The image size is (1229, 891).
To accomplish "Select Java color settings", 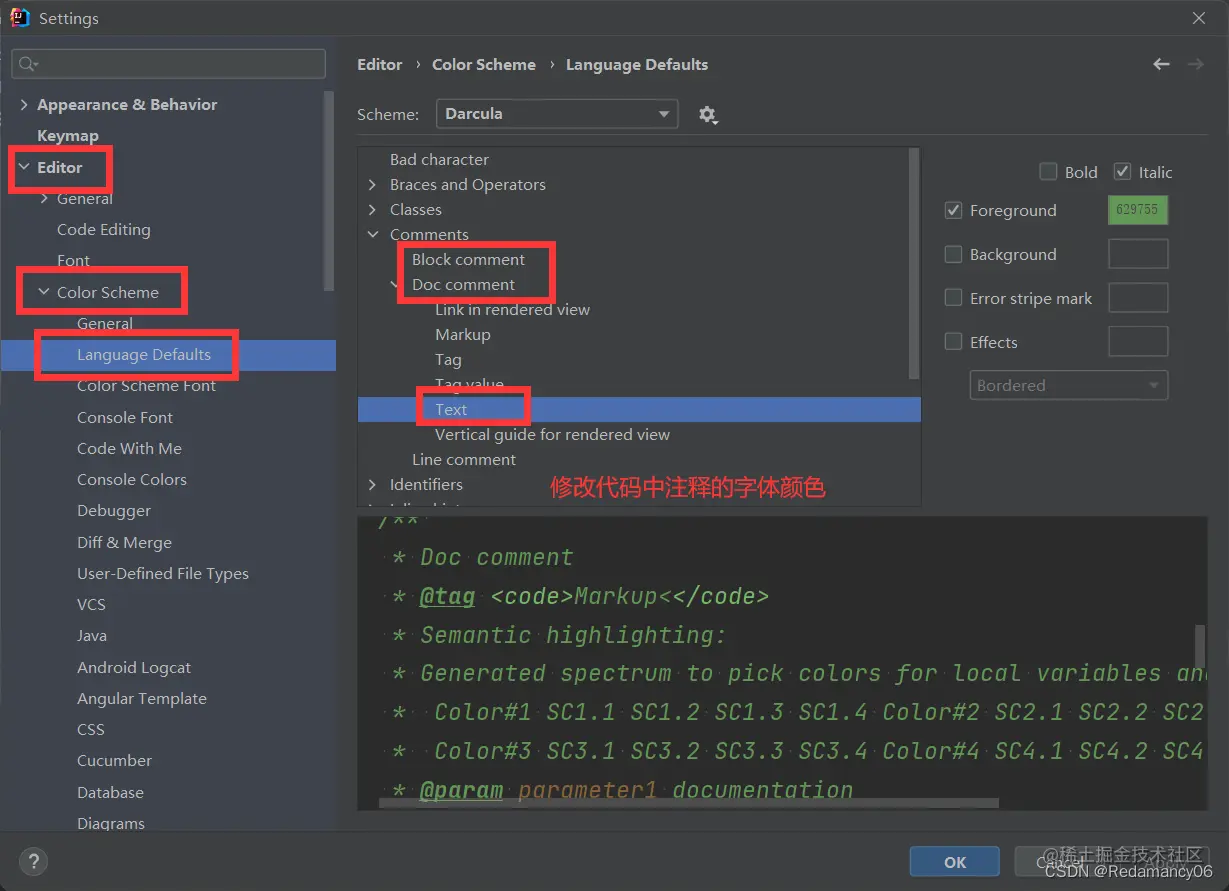I will (x=92, y=635).
